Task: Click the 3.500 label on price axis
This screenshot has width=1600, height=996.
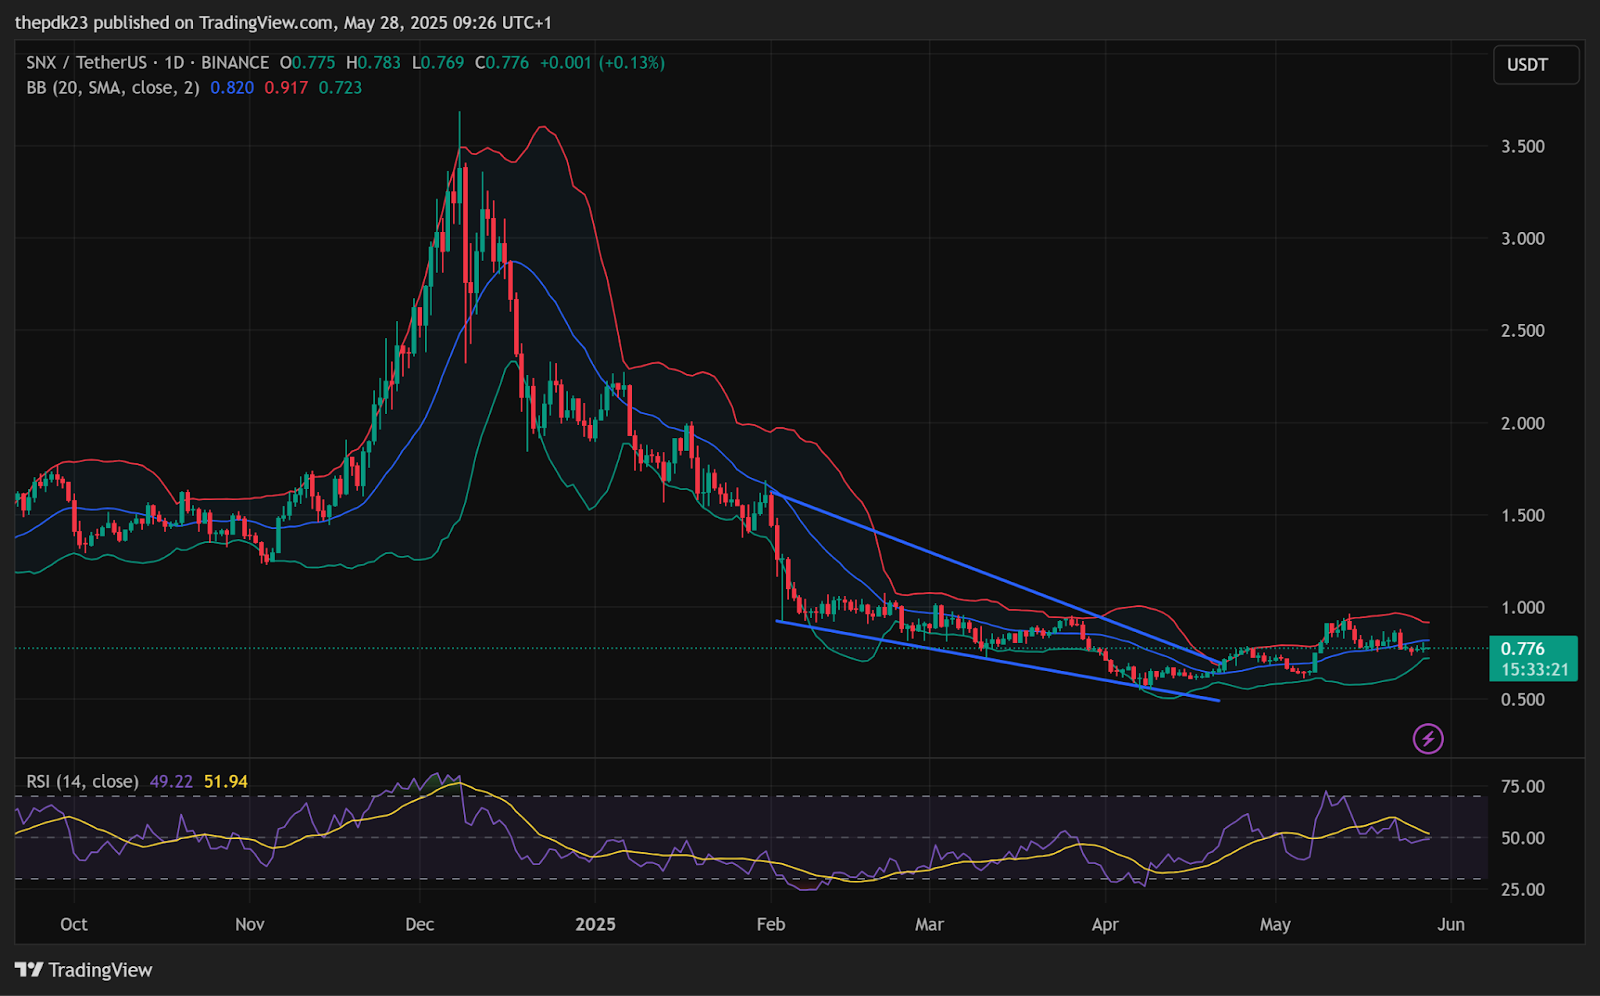Action: [x=1522, y=146]
